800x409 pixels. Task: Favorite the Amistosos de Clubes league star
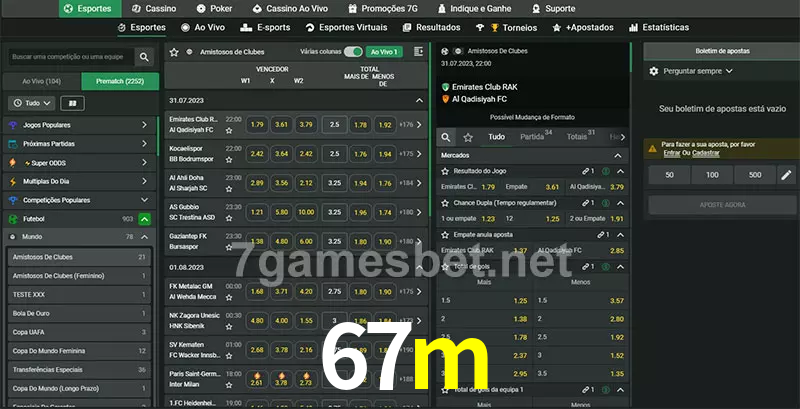[x=174, y=51]
